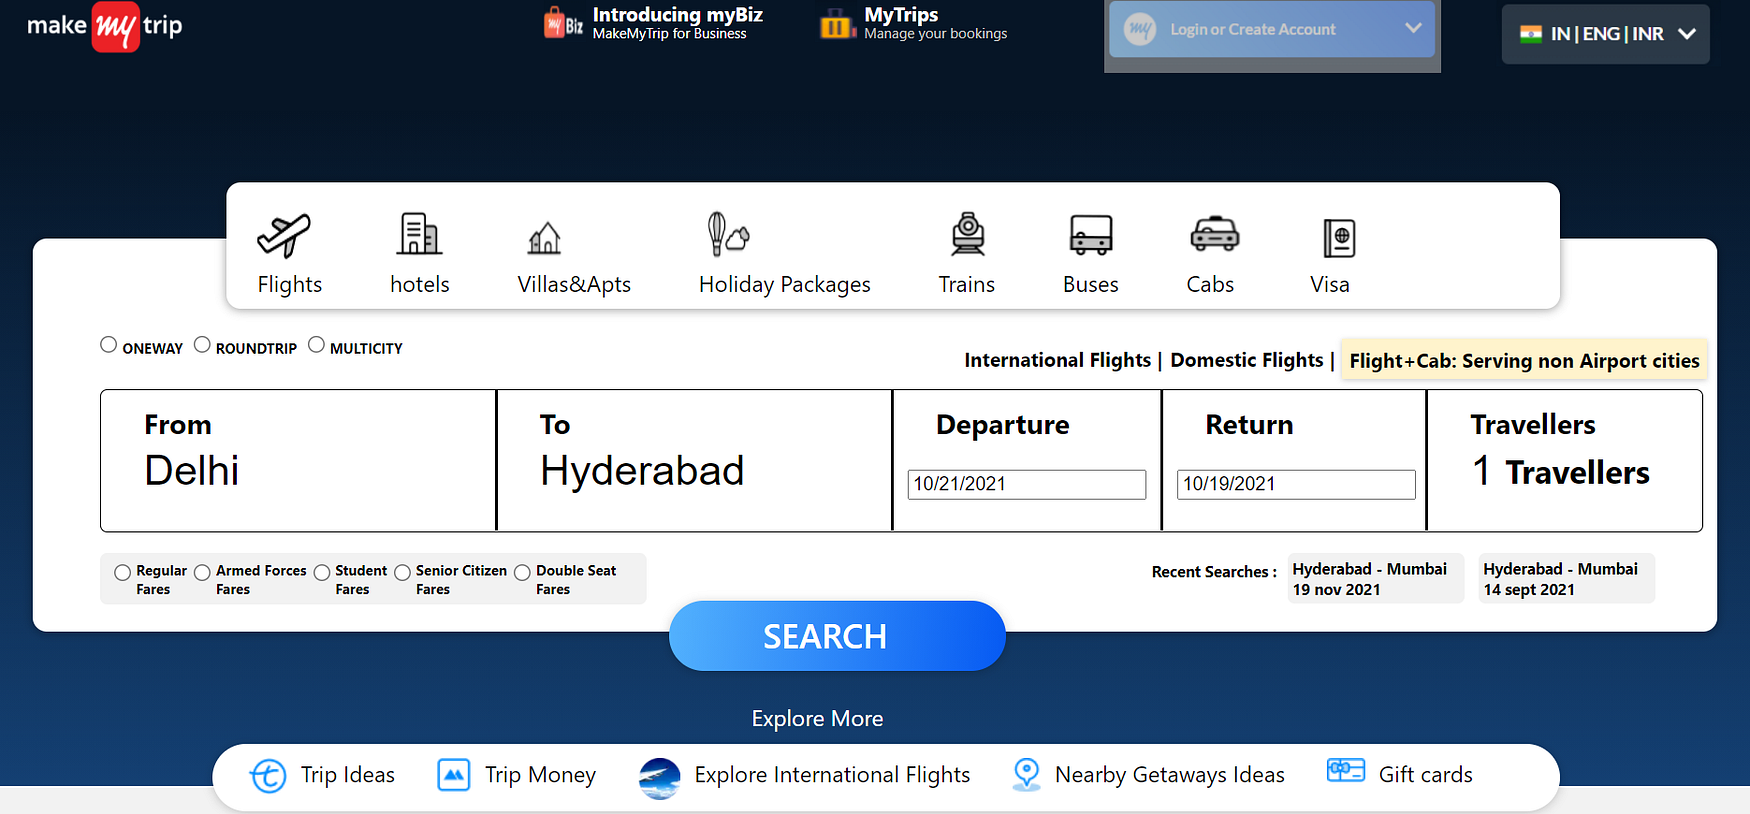Open the Flights tab label
This screenshot has width=1750, height=814.
point(290,285)
